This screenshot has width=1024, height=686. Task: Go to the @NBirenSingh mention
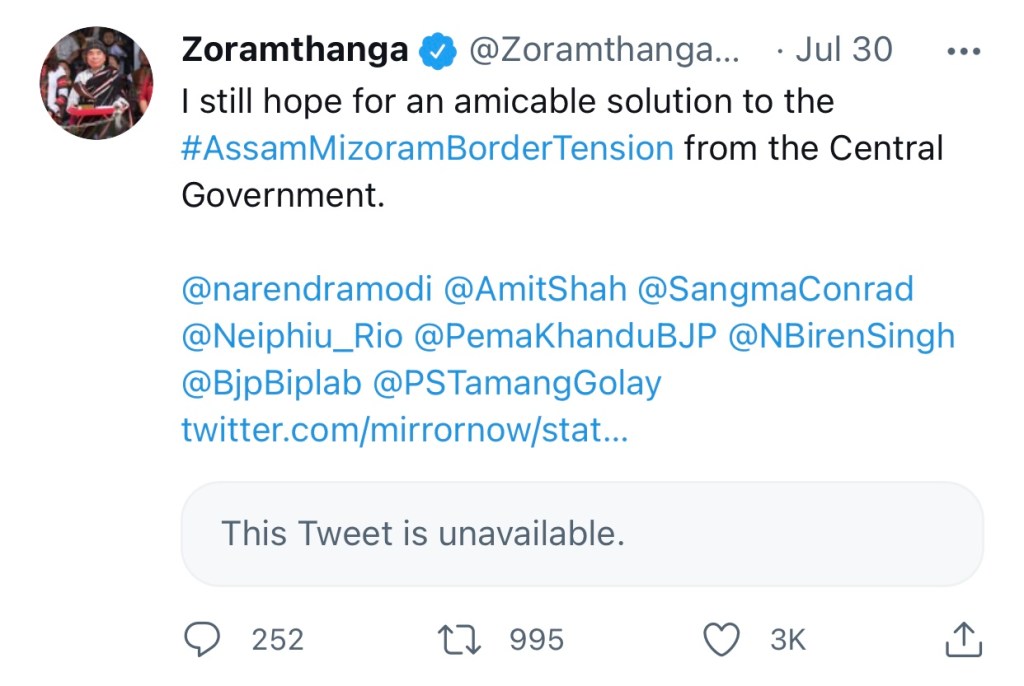pyautogui.click(x=841, y=336)
